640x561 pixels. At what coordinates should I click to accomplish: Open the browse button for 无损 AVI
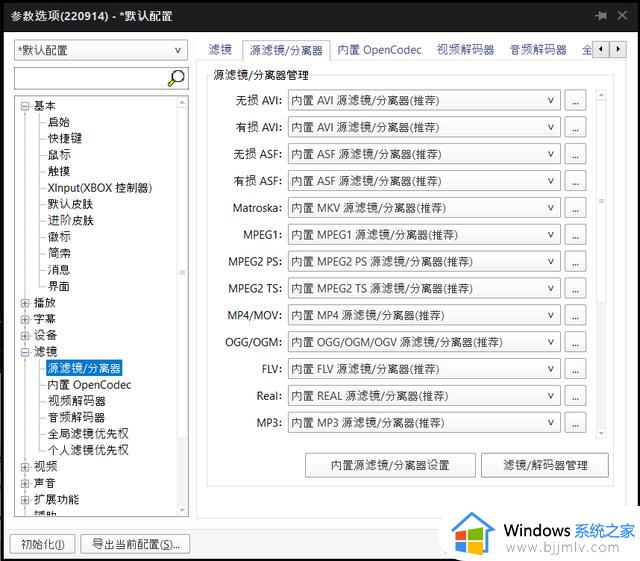click(575, 100)
